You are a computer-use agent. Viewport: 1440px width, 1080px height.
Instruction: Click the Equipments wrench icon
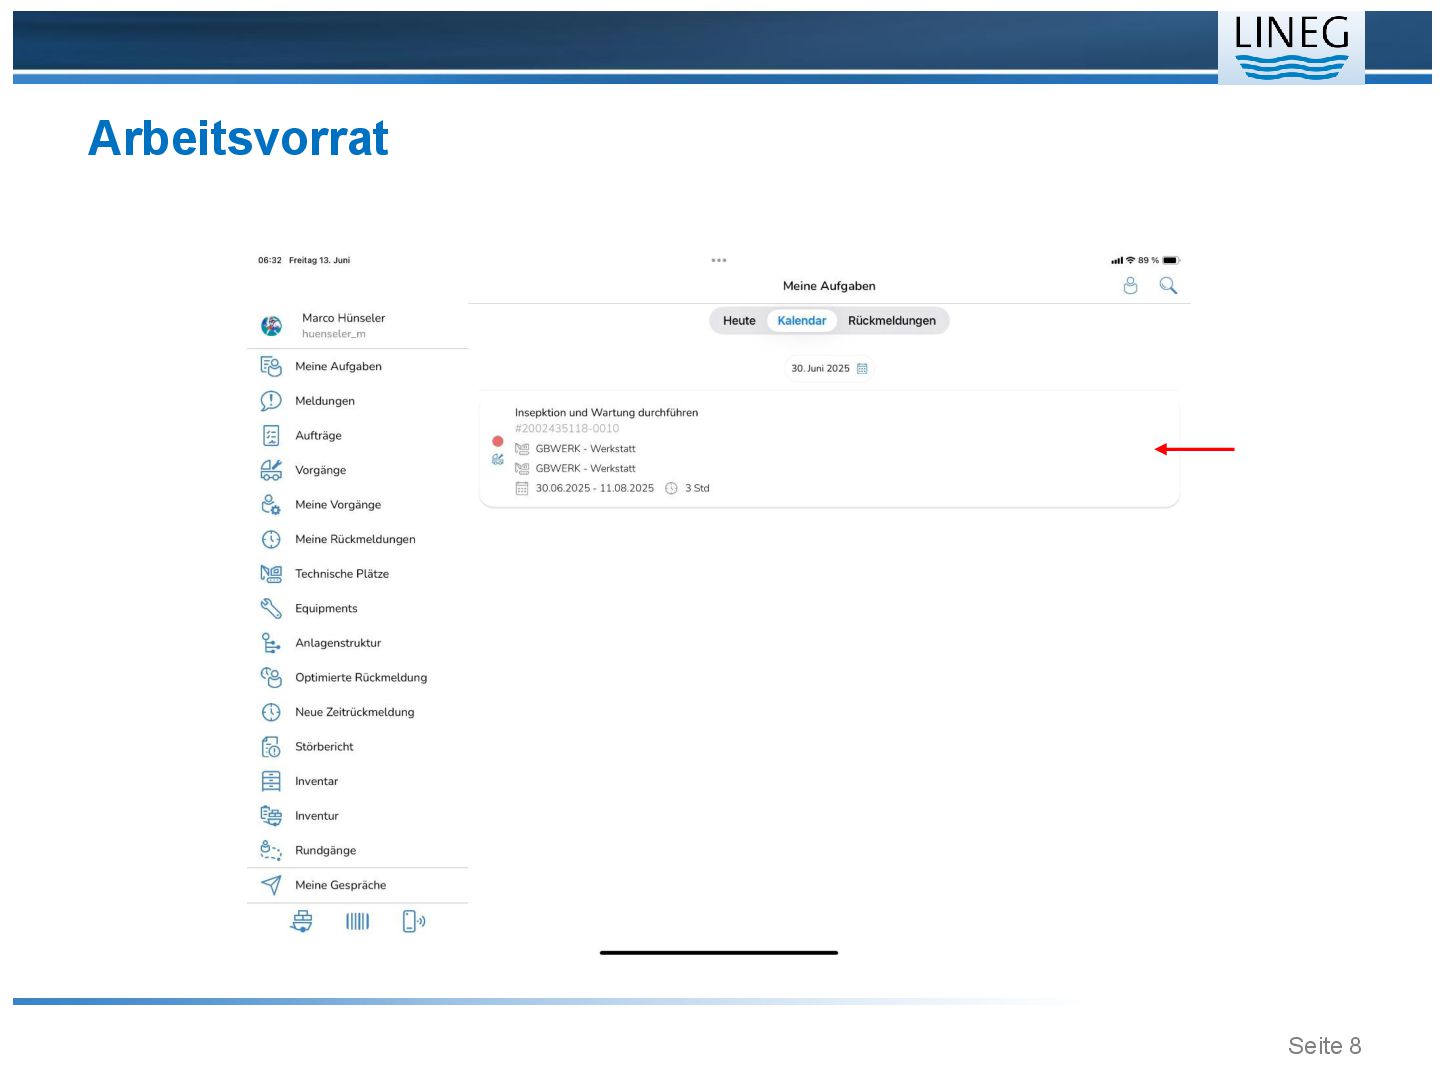click(x=271, y=609)
